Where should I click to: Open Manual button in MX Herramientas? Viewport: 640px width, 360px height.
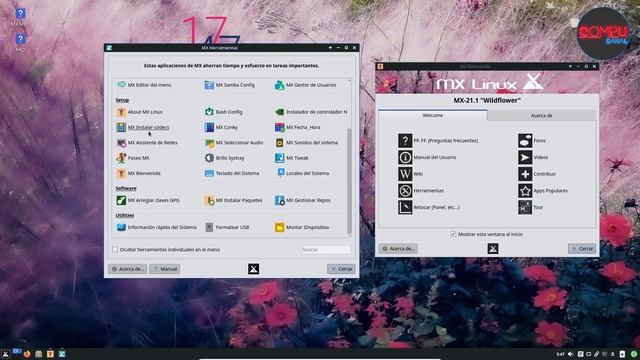tap(164, 269)
